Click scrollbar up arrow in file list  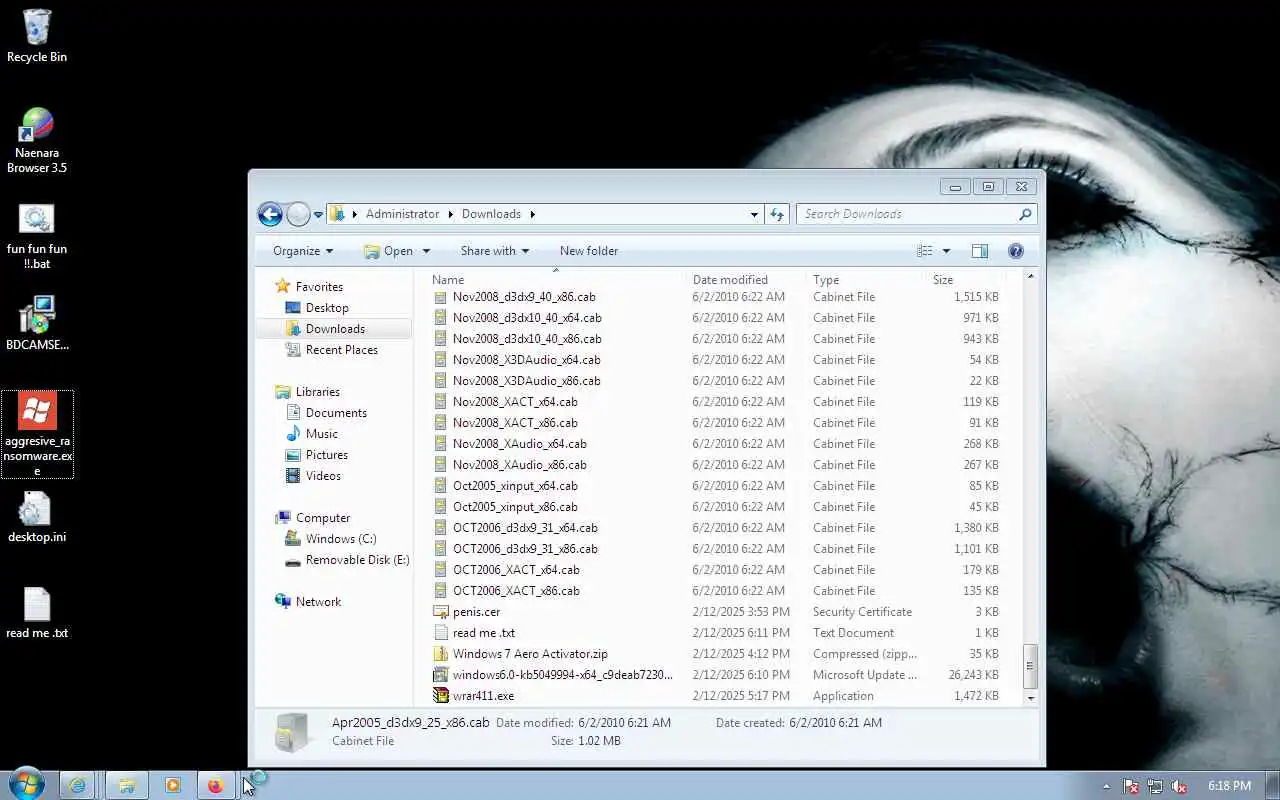pos(1031,276)
